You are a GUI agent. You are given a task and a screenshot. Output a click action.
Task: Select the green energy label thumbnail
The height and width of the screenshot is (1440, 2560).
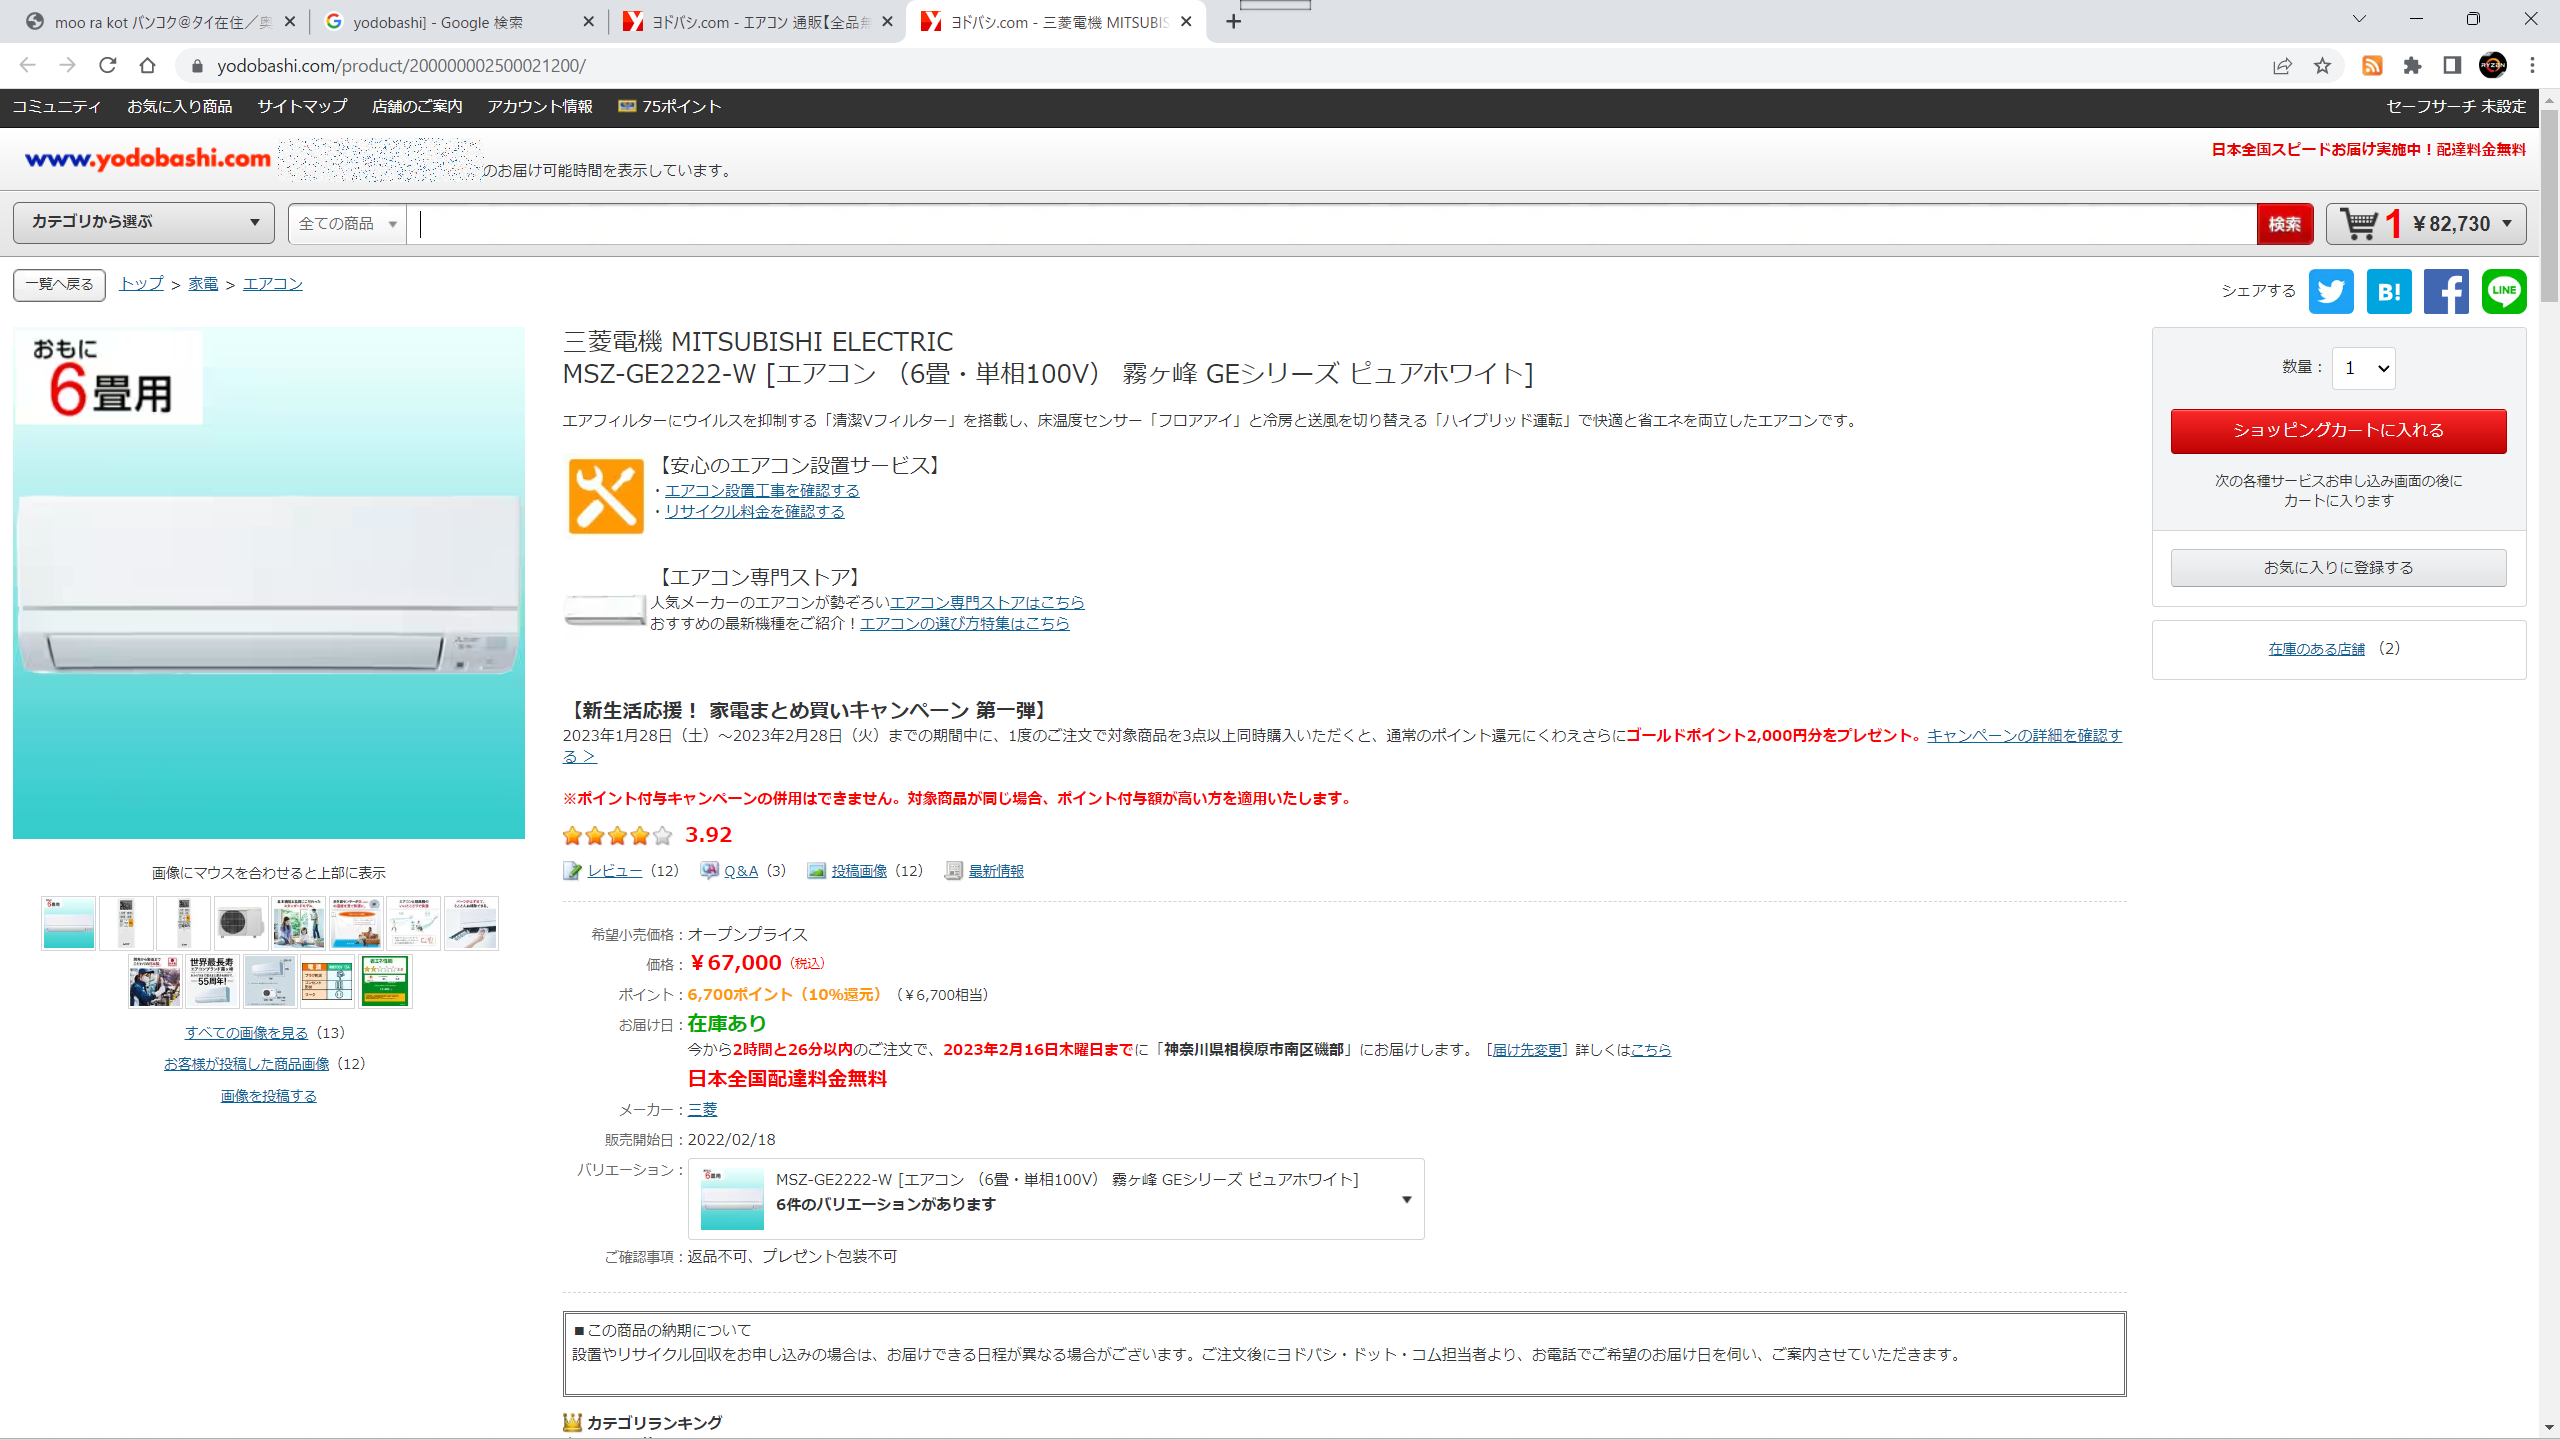[x=385, y=981]
